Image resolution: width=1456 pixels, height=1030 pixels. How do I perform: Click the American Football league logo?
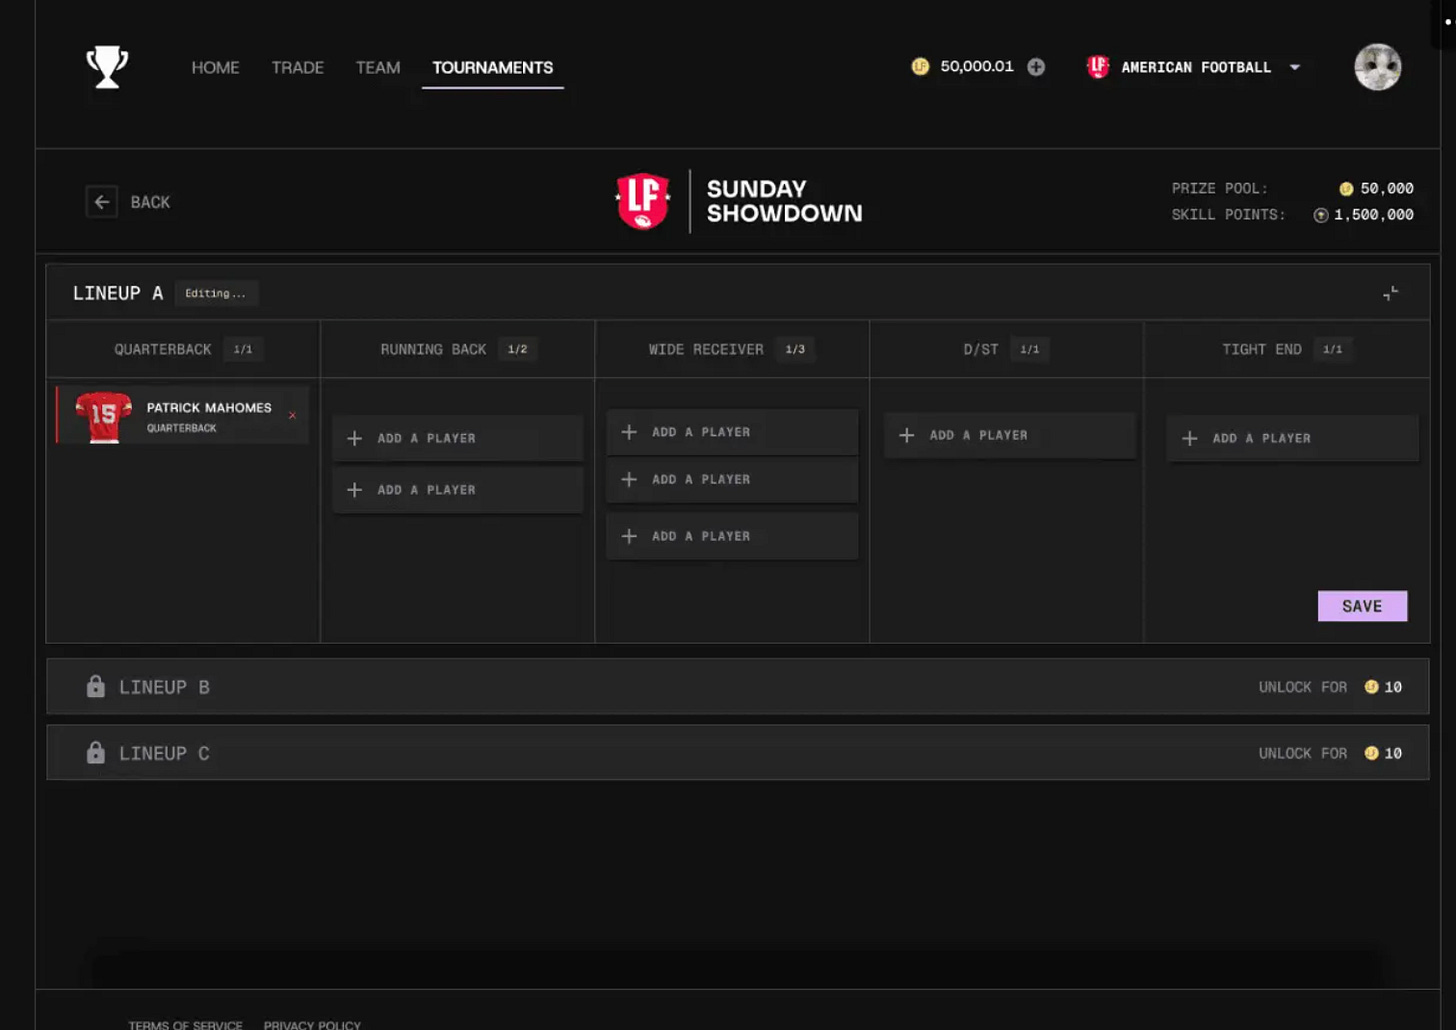(x=1098, y=67)
